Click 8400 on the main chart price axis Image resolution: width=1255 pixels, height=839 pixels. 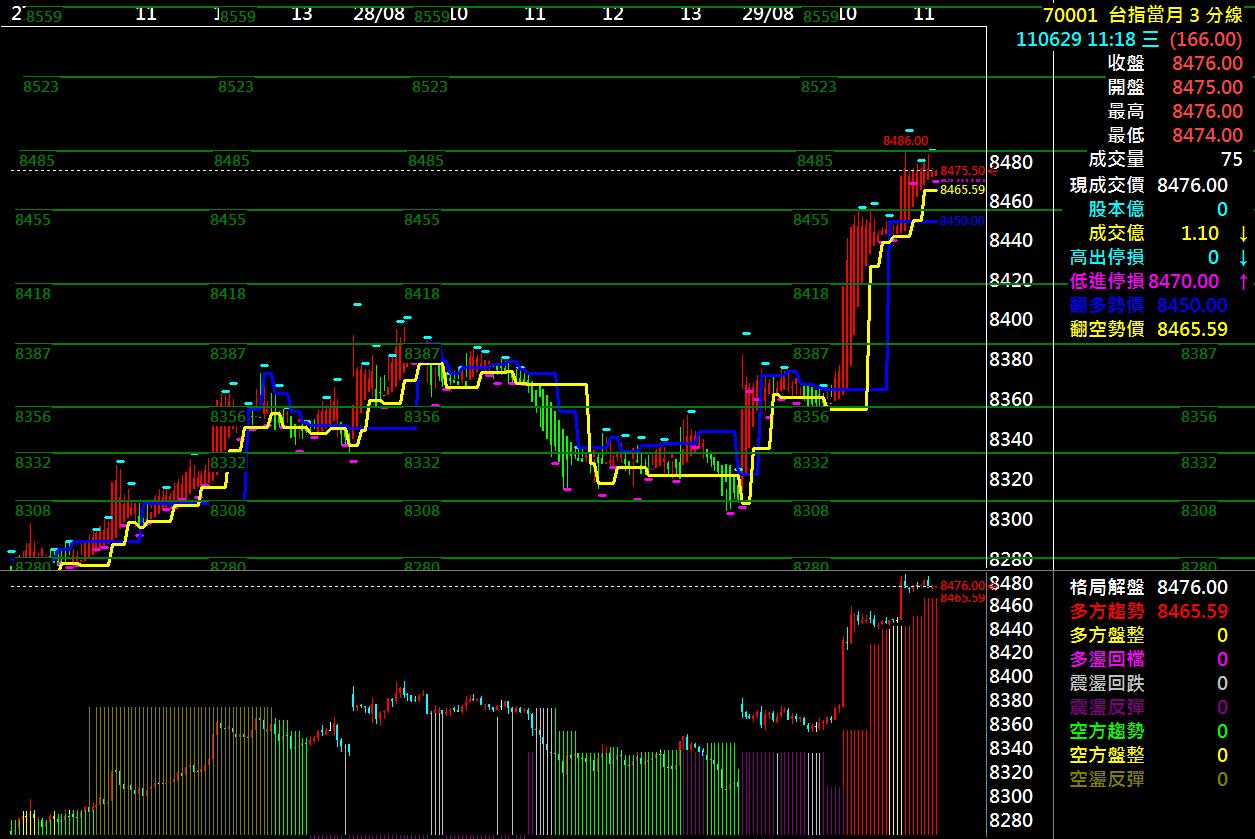1010,320
